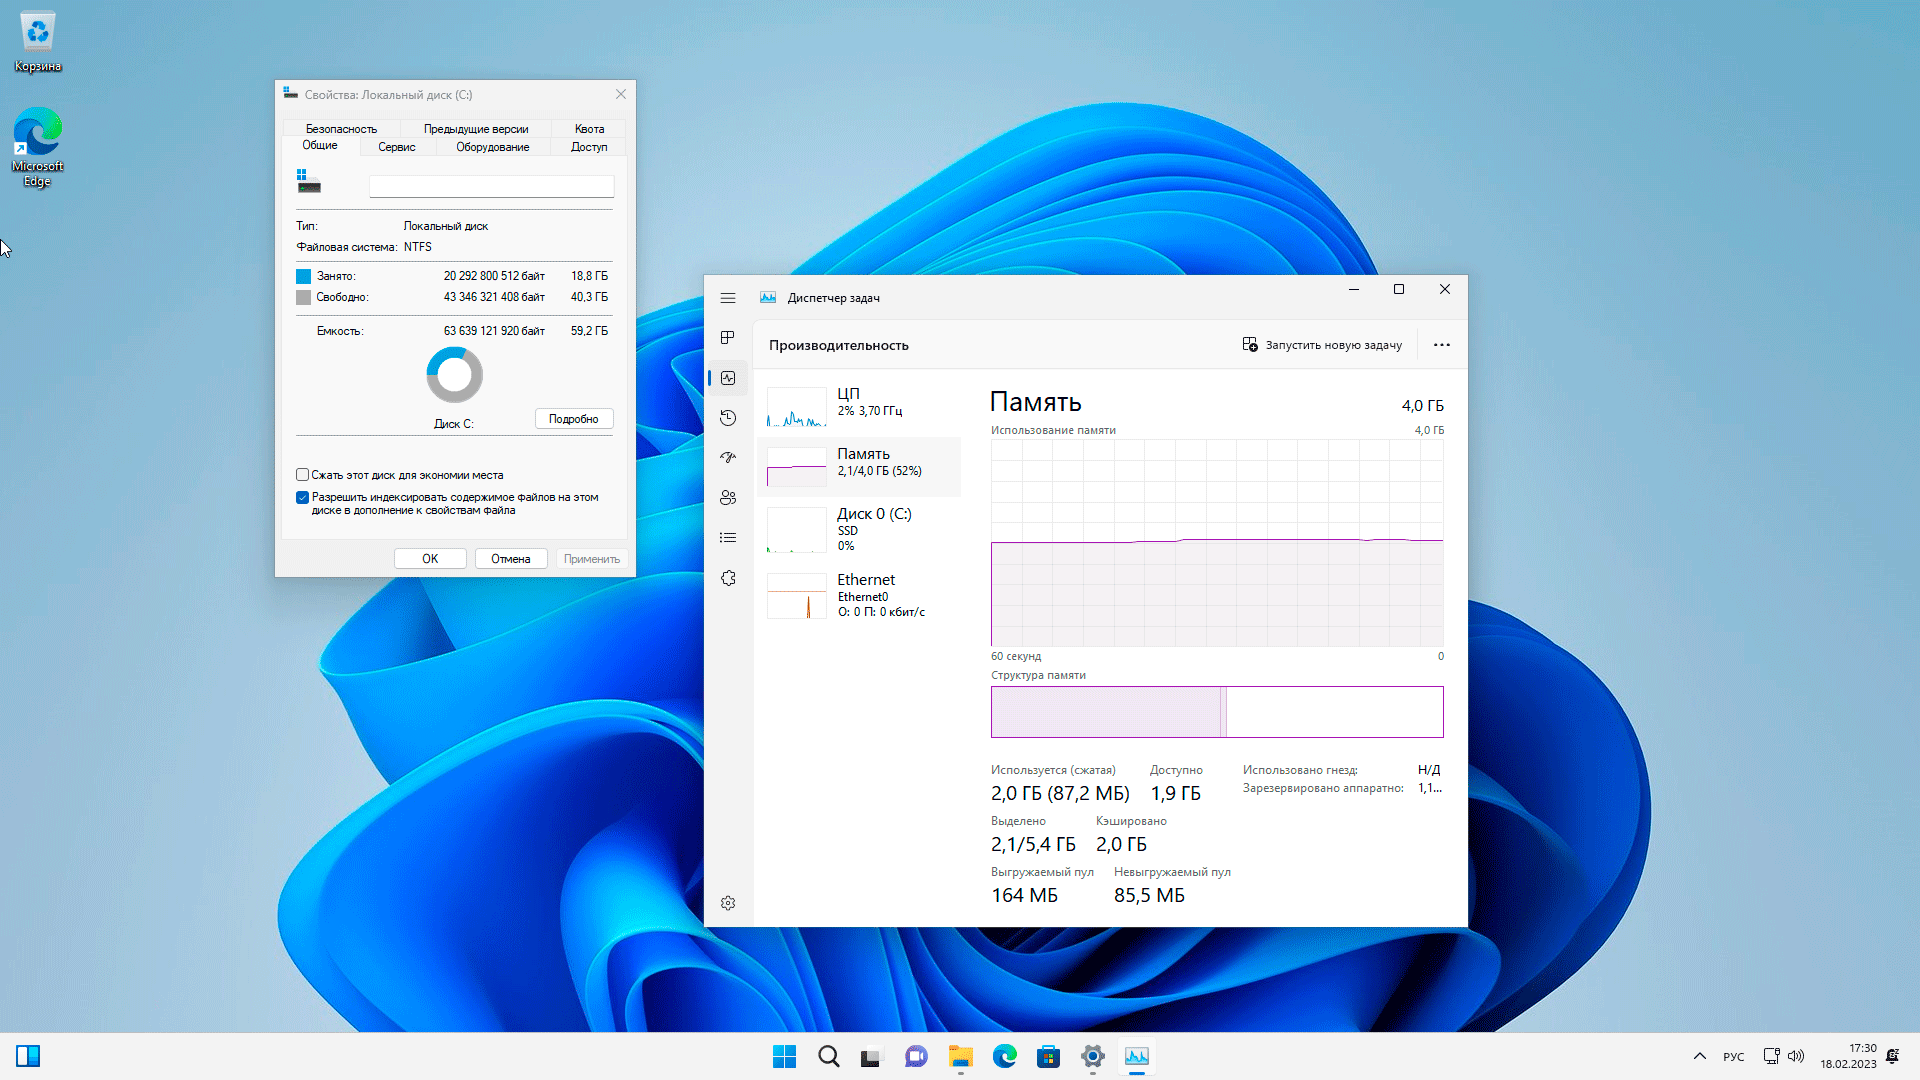Open Services page puzzle icon
This screenshot has width=1920, height=1080.
click(x=728, y=578)
